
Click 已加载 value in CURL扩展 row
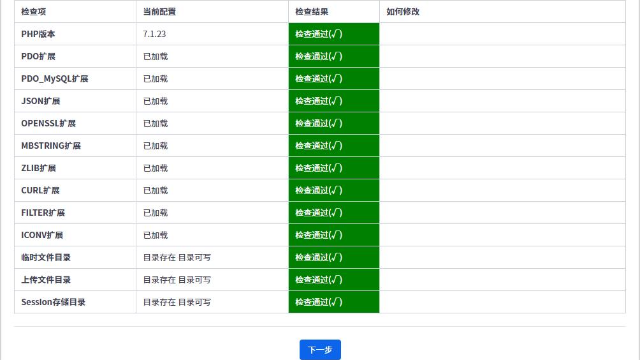(x=156, y=190)
